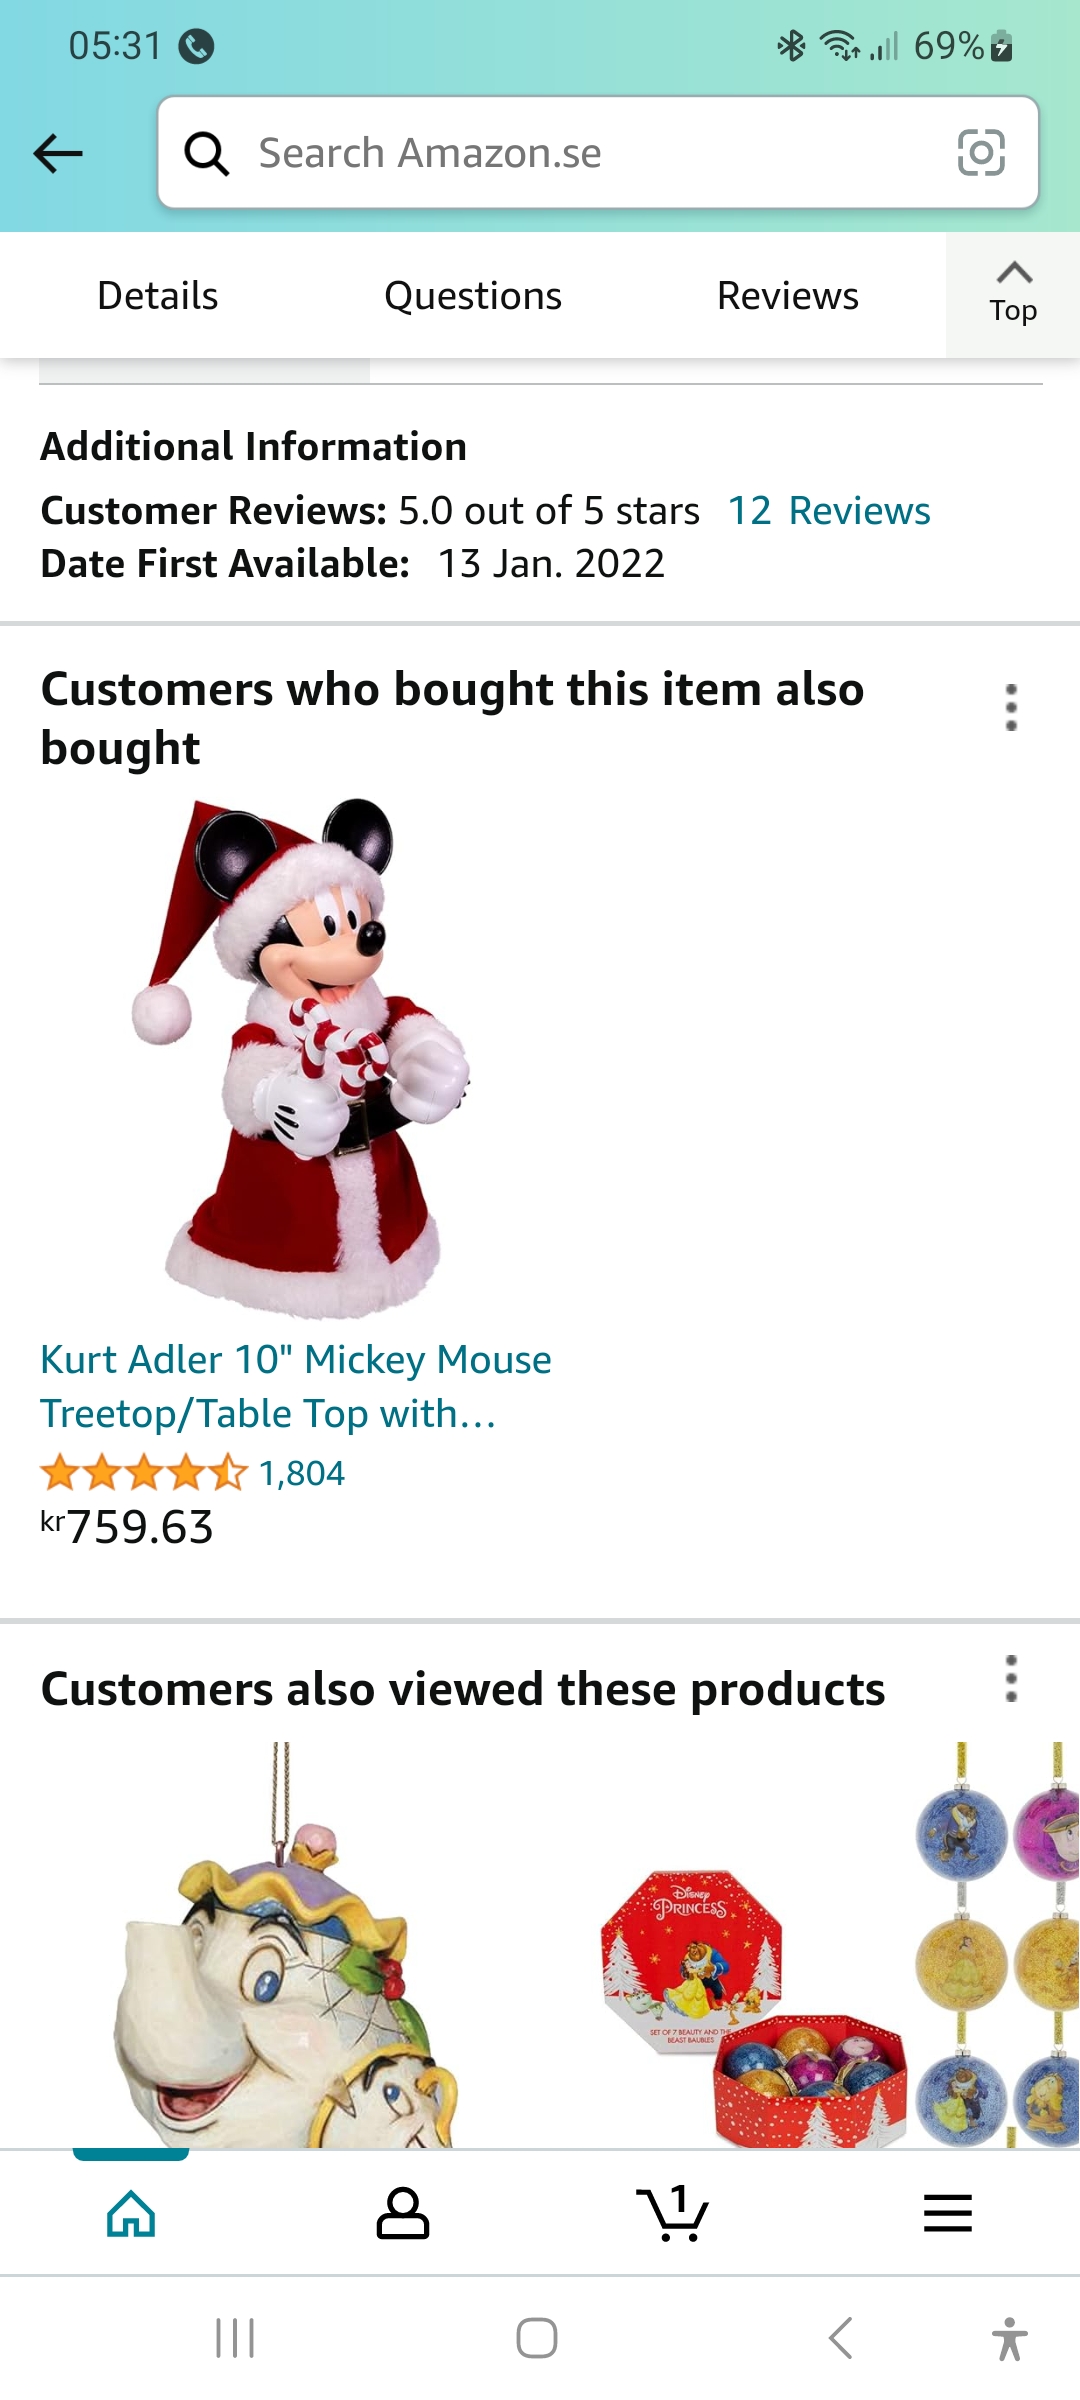Screen dimensions: 1080x2400
Task: Open options for 'also bought' section
Action: click(x=1011, y=708)
